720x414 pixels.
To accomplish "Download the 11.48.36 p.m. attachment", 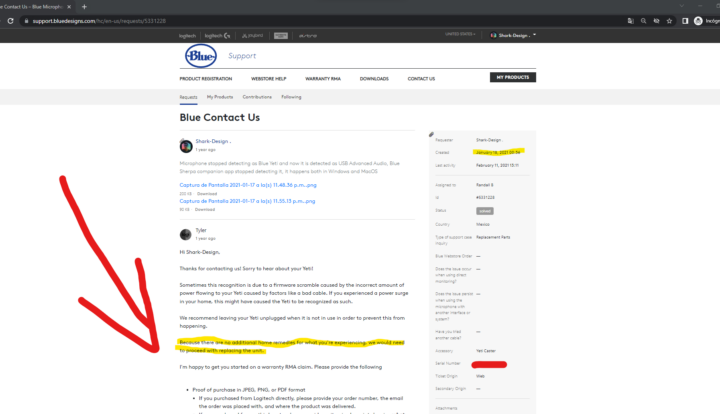I will 207,194.
